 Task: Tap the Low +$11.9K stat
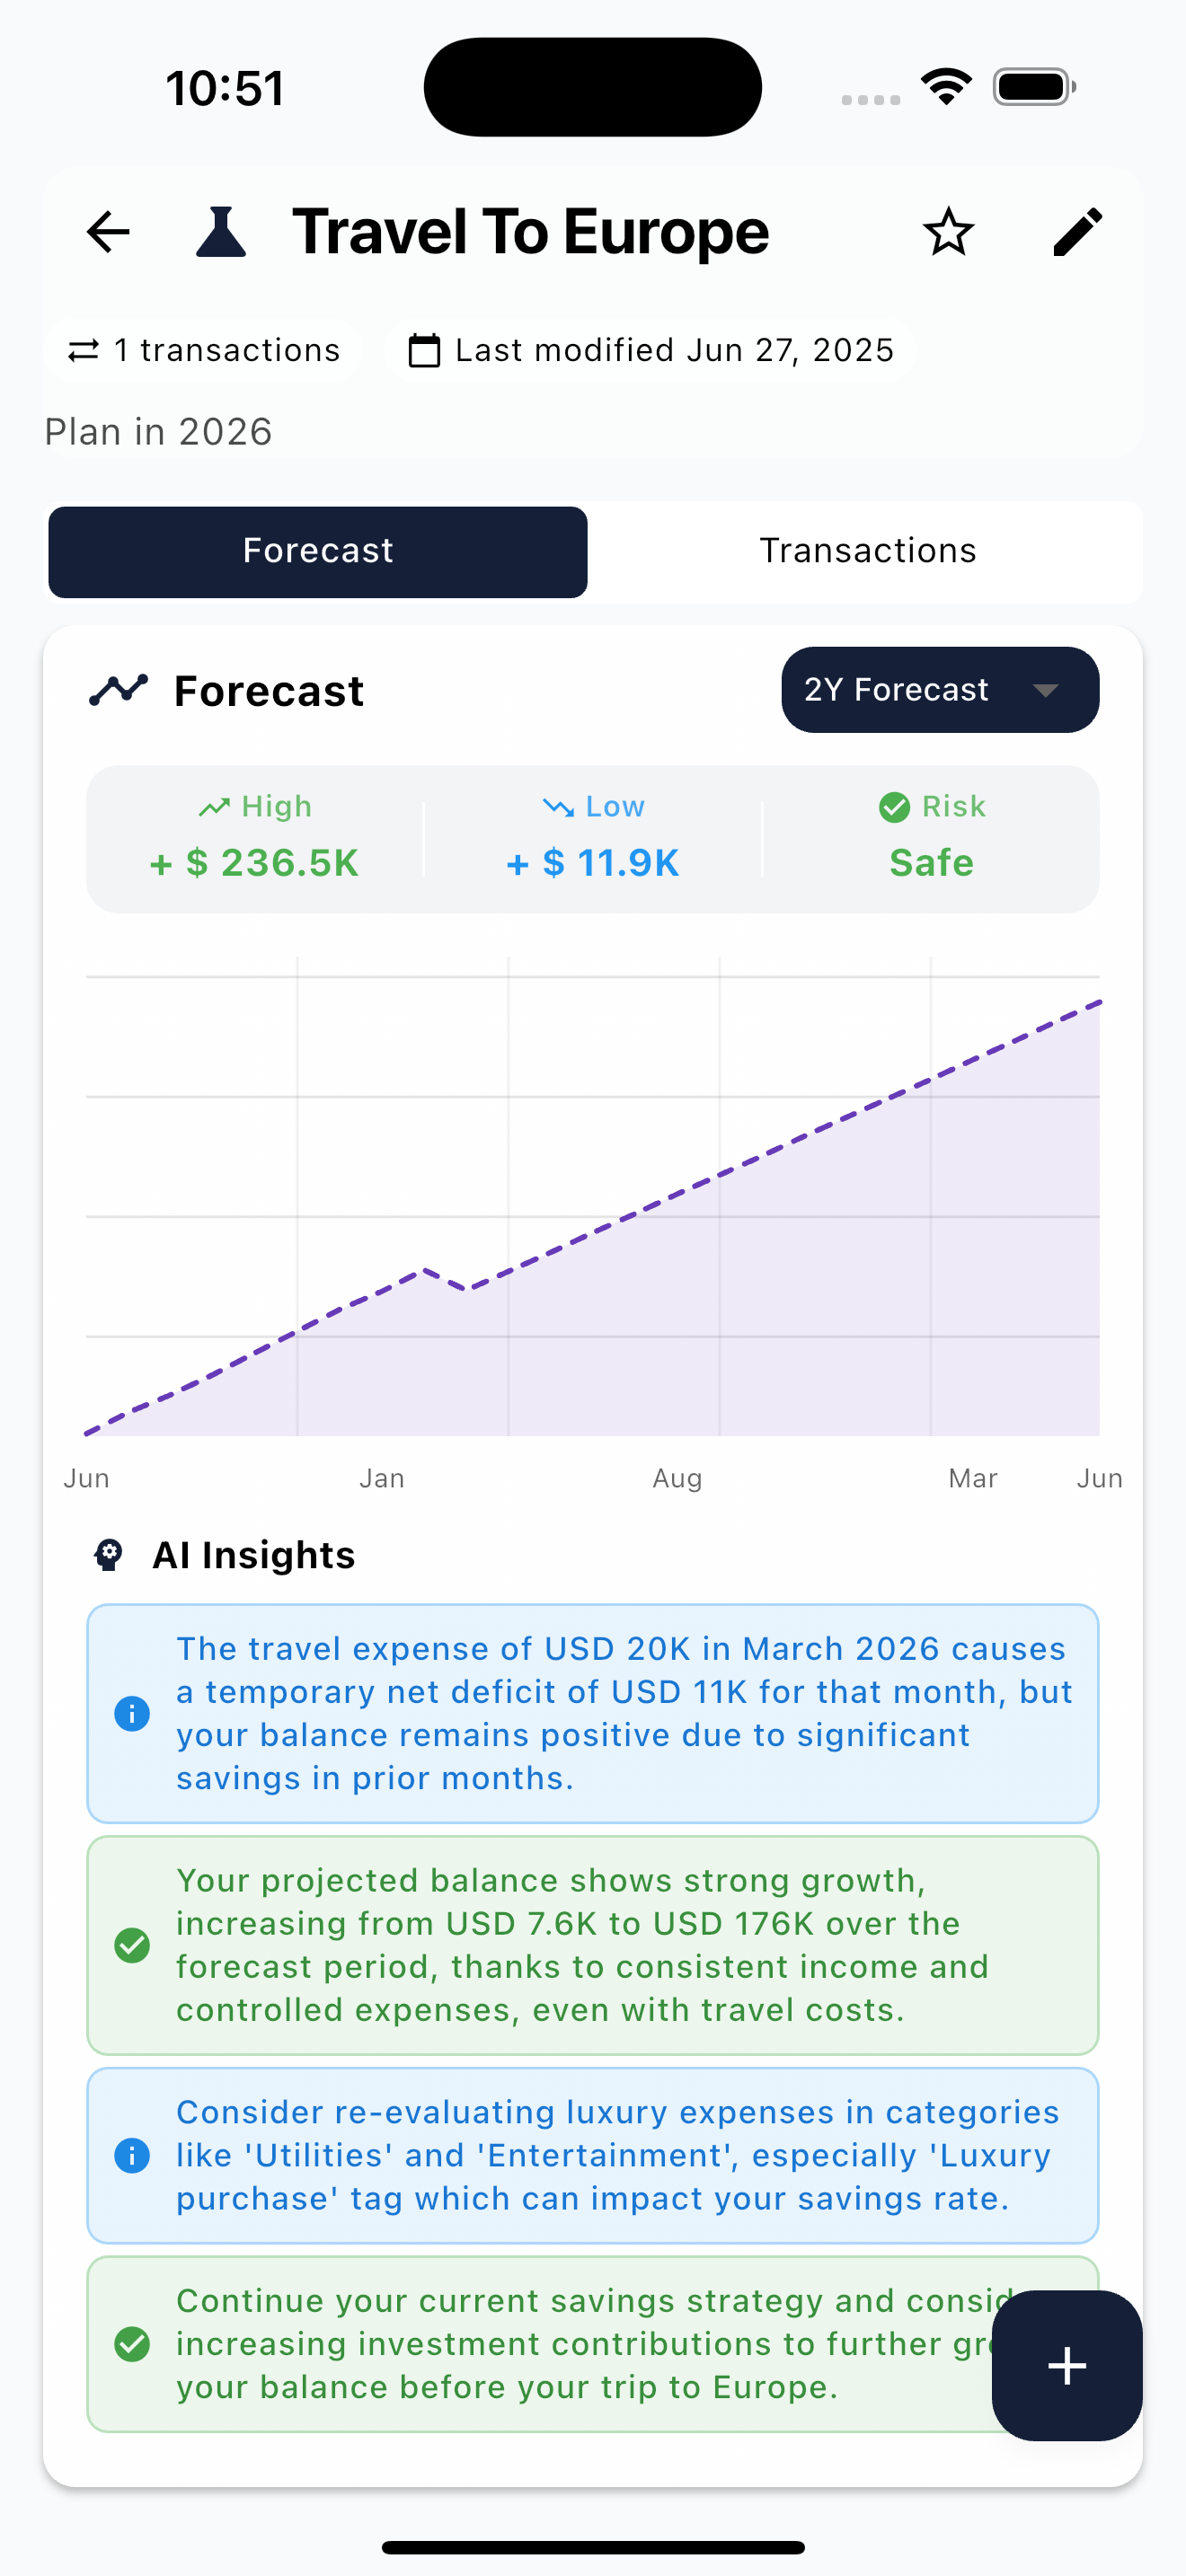click(x=592, y=838)
